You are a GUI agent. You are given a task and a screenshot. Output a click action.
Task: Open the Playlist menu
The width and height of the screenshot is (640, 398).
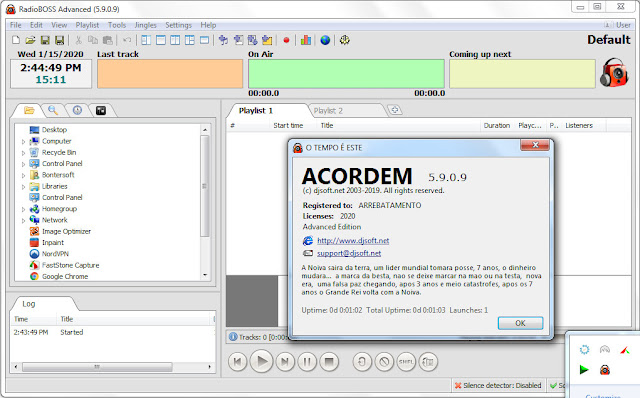pyautogui.click(x=87, y=25)
